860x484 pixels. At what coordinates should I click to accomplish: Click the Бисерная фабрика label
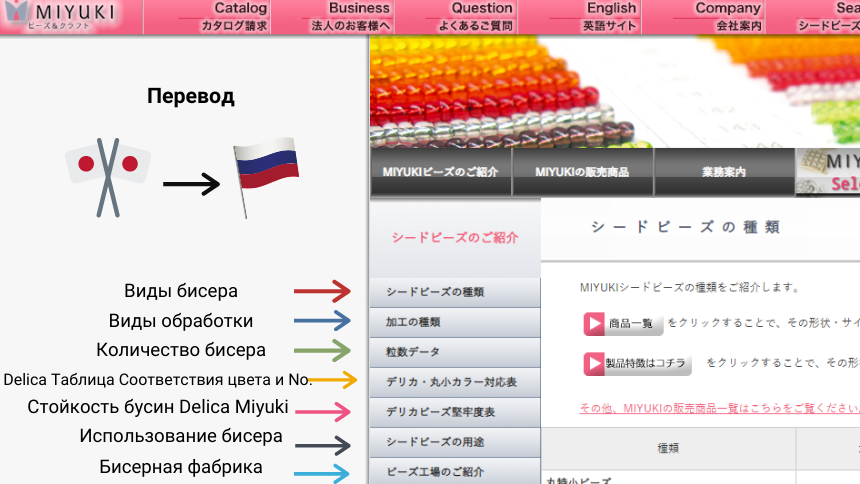180,467
